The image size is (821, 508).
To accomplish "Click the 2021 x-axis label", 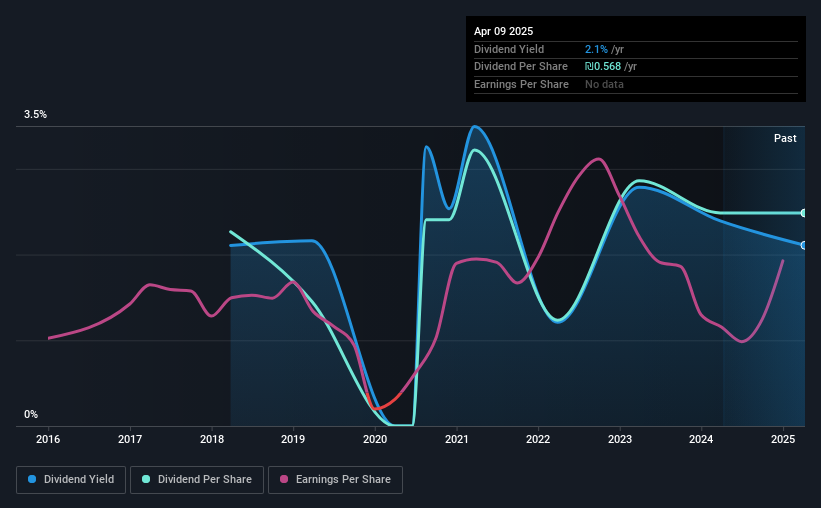I will click(x=457, y=439).
